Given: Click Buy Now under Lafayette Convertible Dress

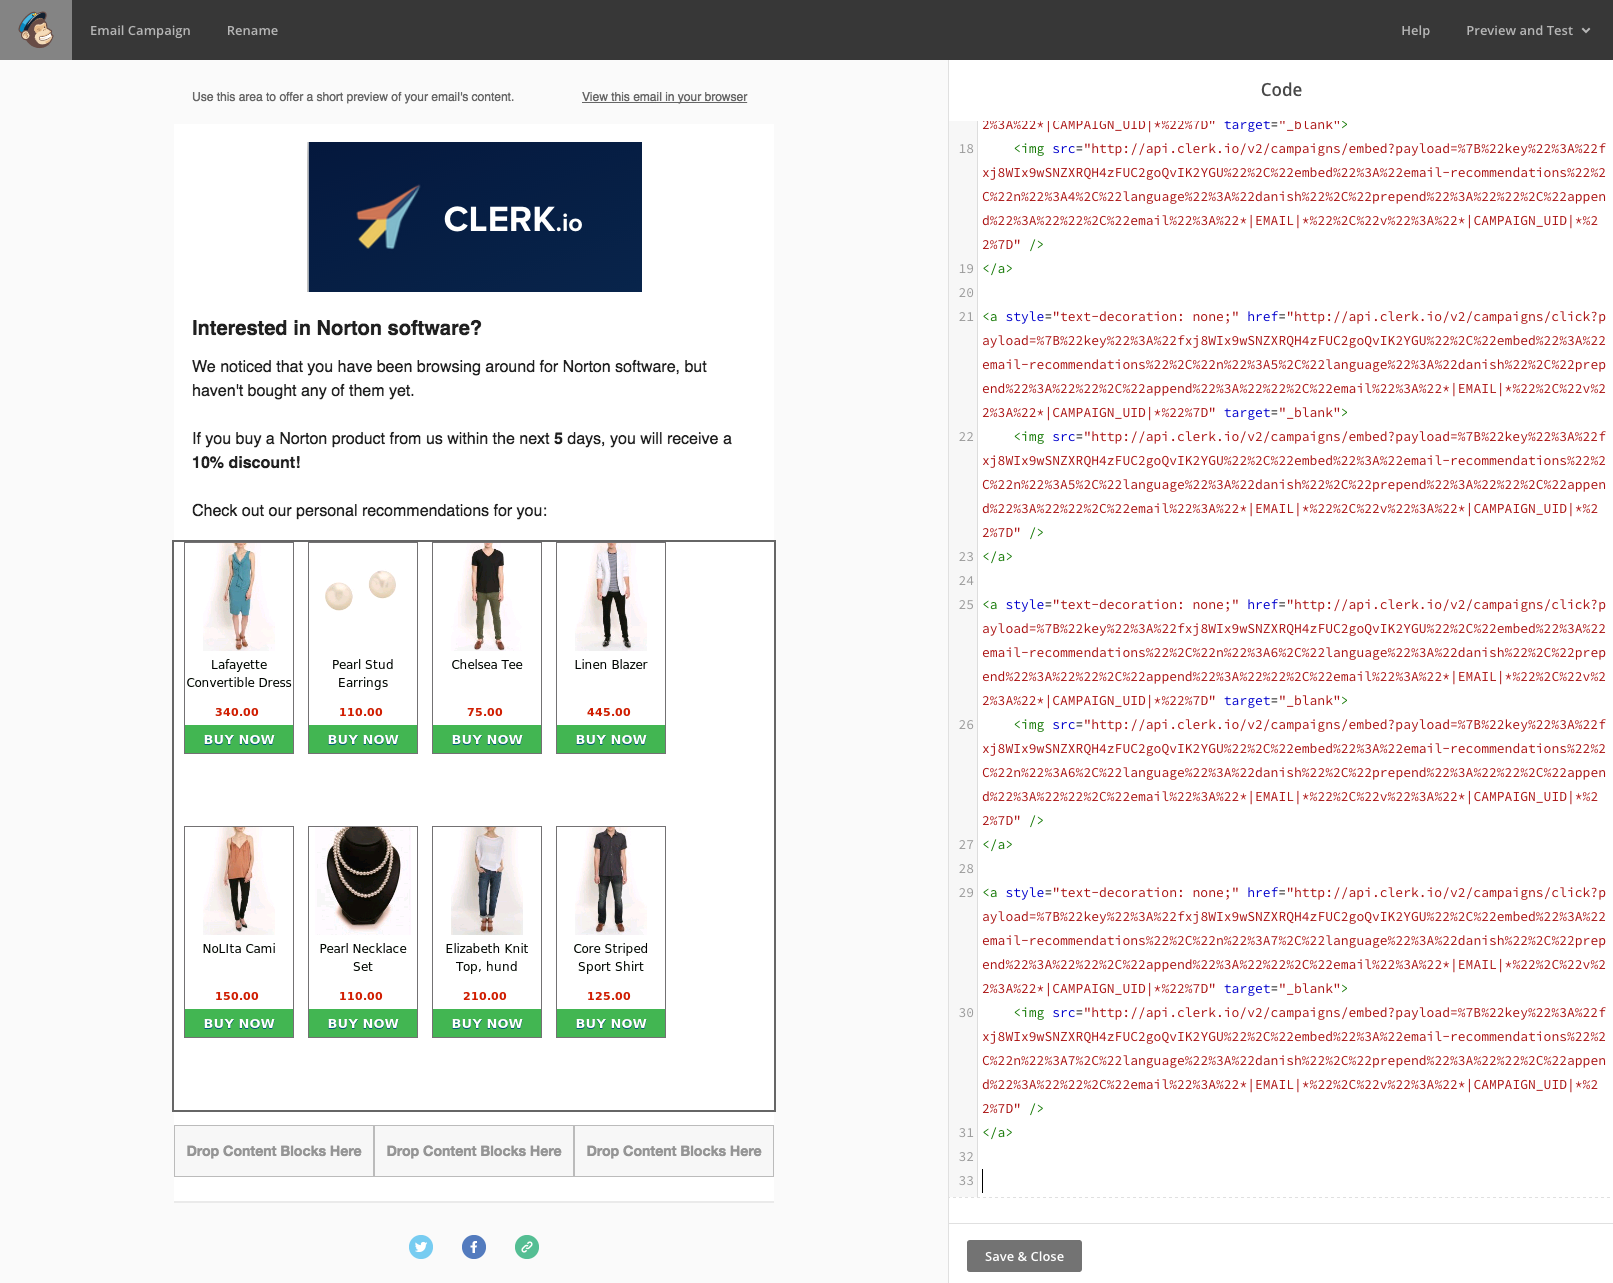Looking at the screenshot, I should (239, 739).
